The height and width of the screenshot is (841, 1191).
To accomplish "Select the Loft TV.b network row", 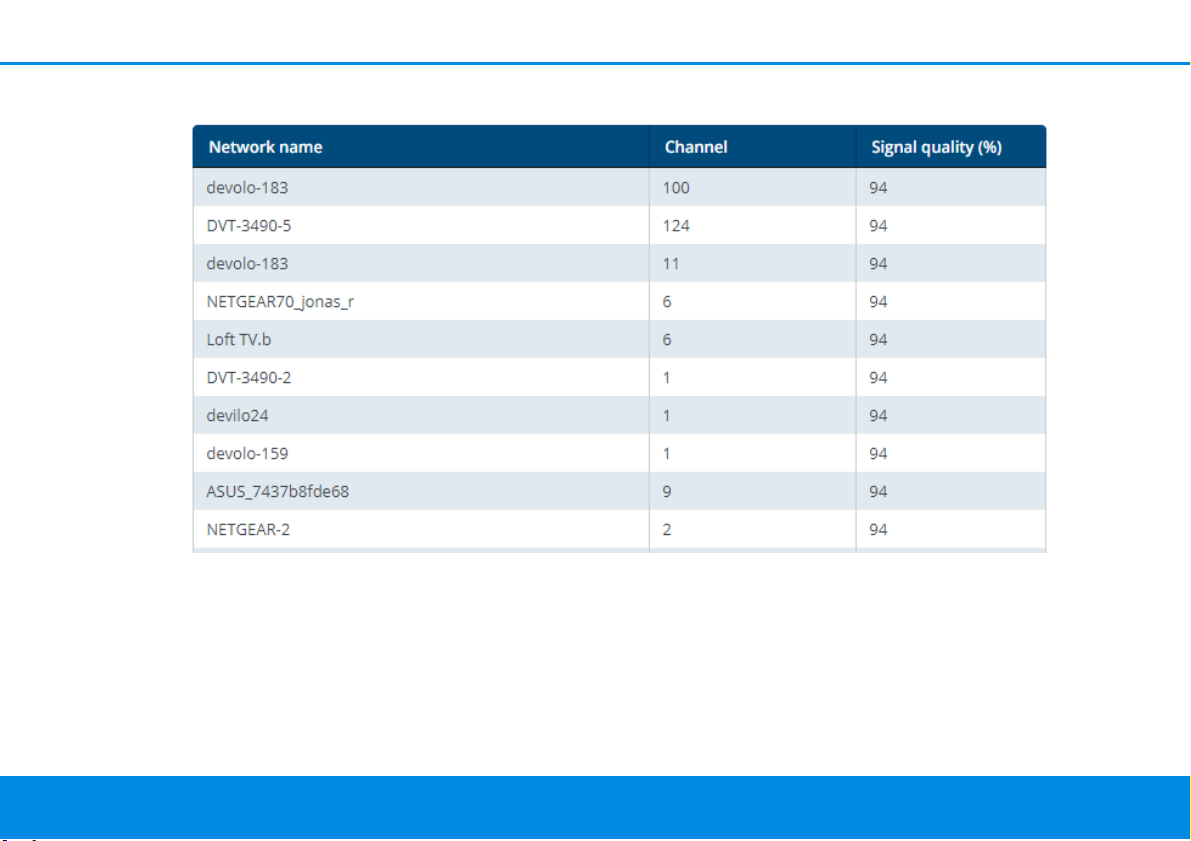I will pyautogui.click(x=619, y=340).
